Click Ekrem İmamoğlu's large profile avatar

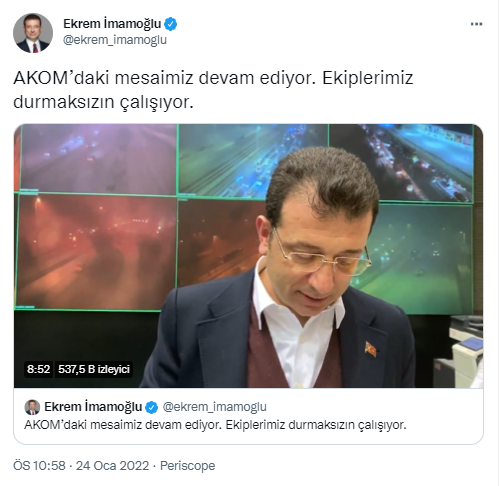tap(33, 33)
